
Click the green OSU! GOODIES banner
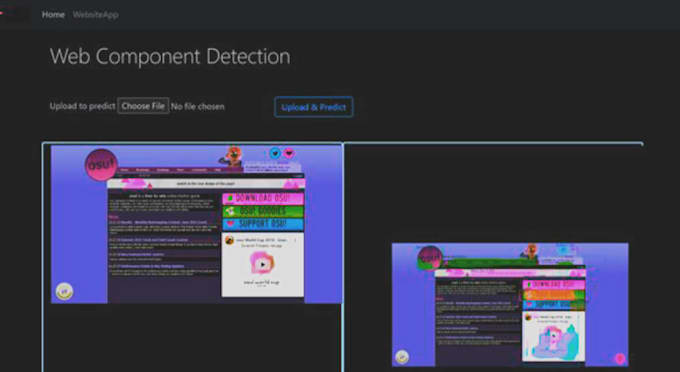[263, 212]
